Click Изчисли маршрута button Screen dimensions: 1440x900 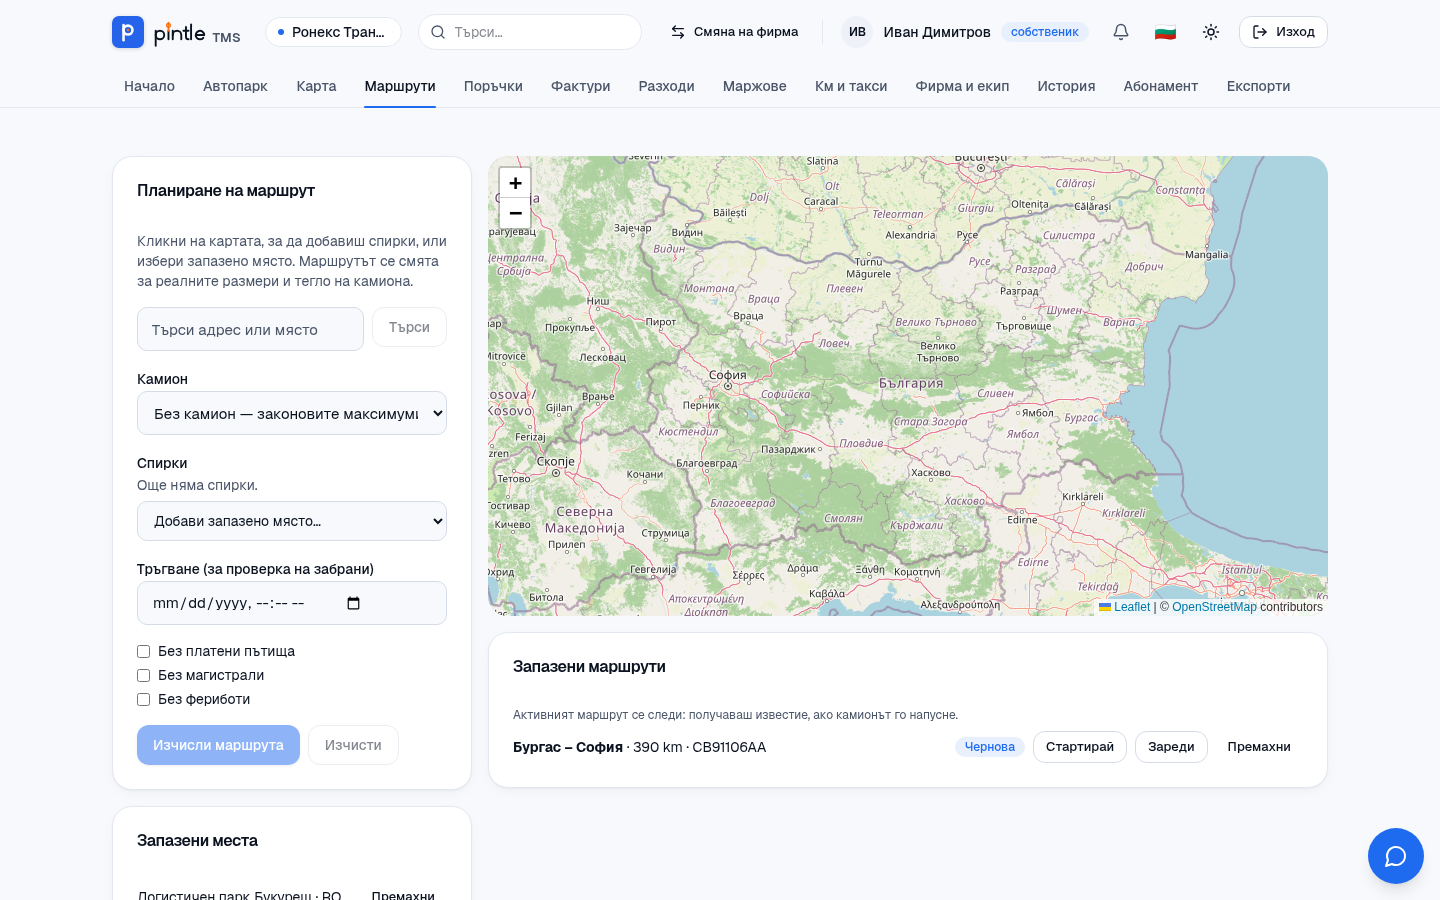[x=218, y=745]
